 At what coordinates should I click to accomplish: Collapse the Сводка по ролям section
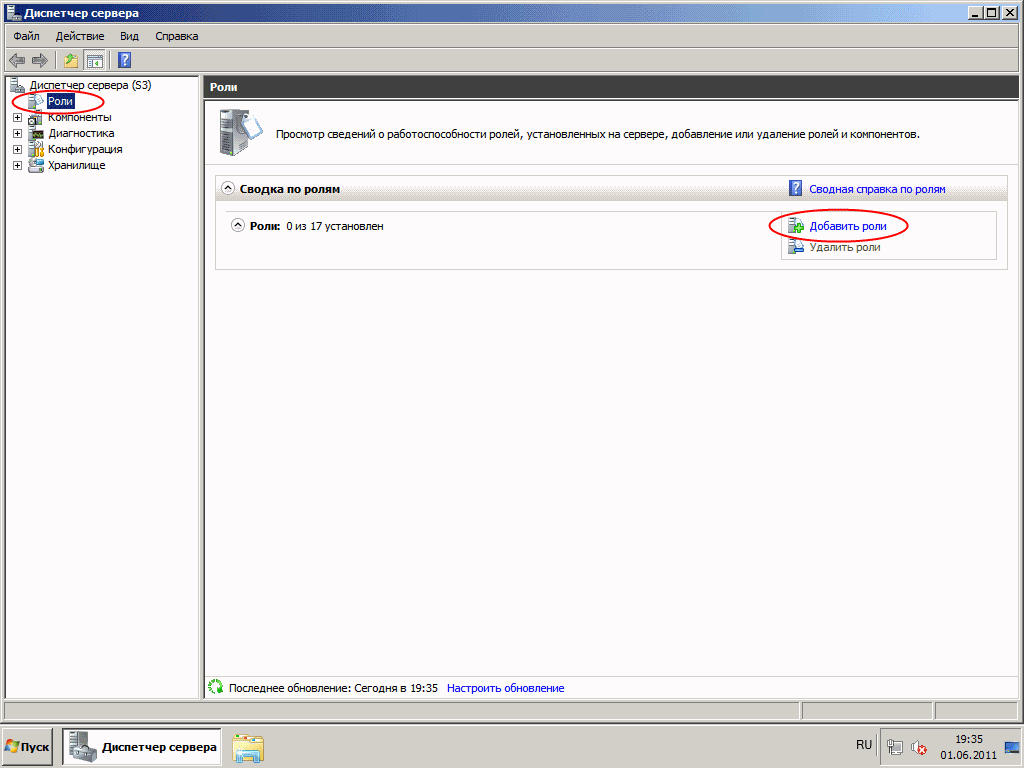[228, 188]
